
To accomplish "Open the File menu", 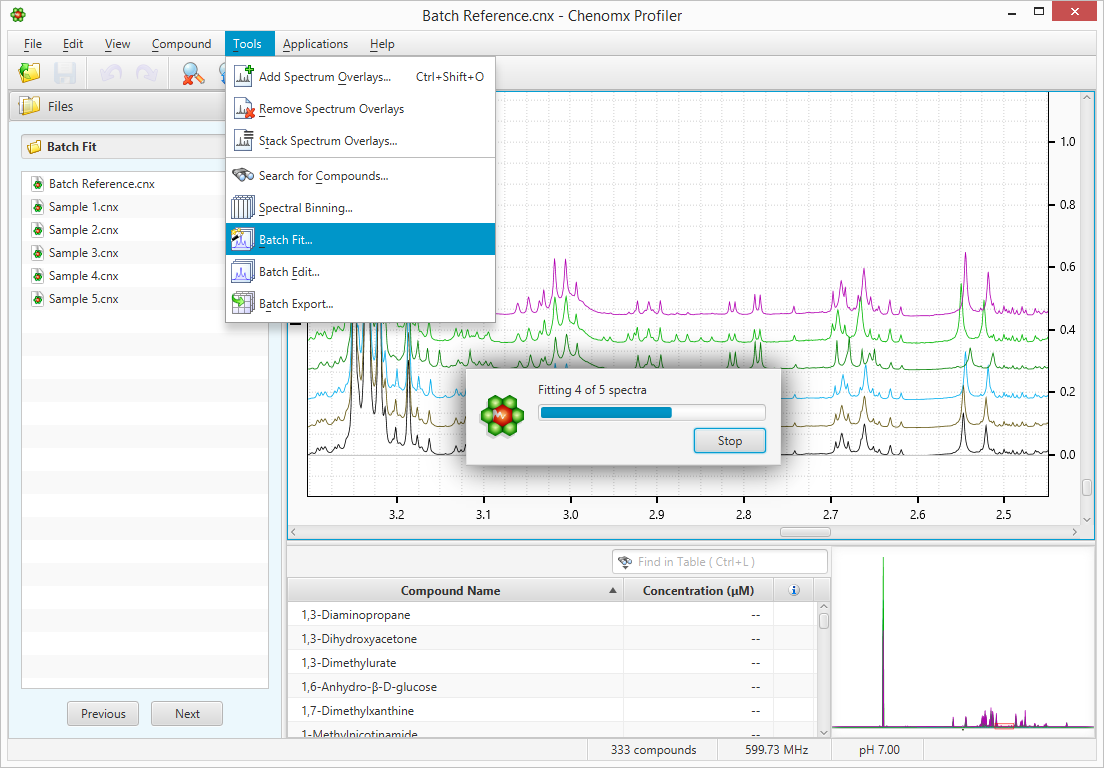I will click(x=32, y=44).
